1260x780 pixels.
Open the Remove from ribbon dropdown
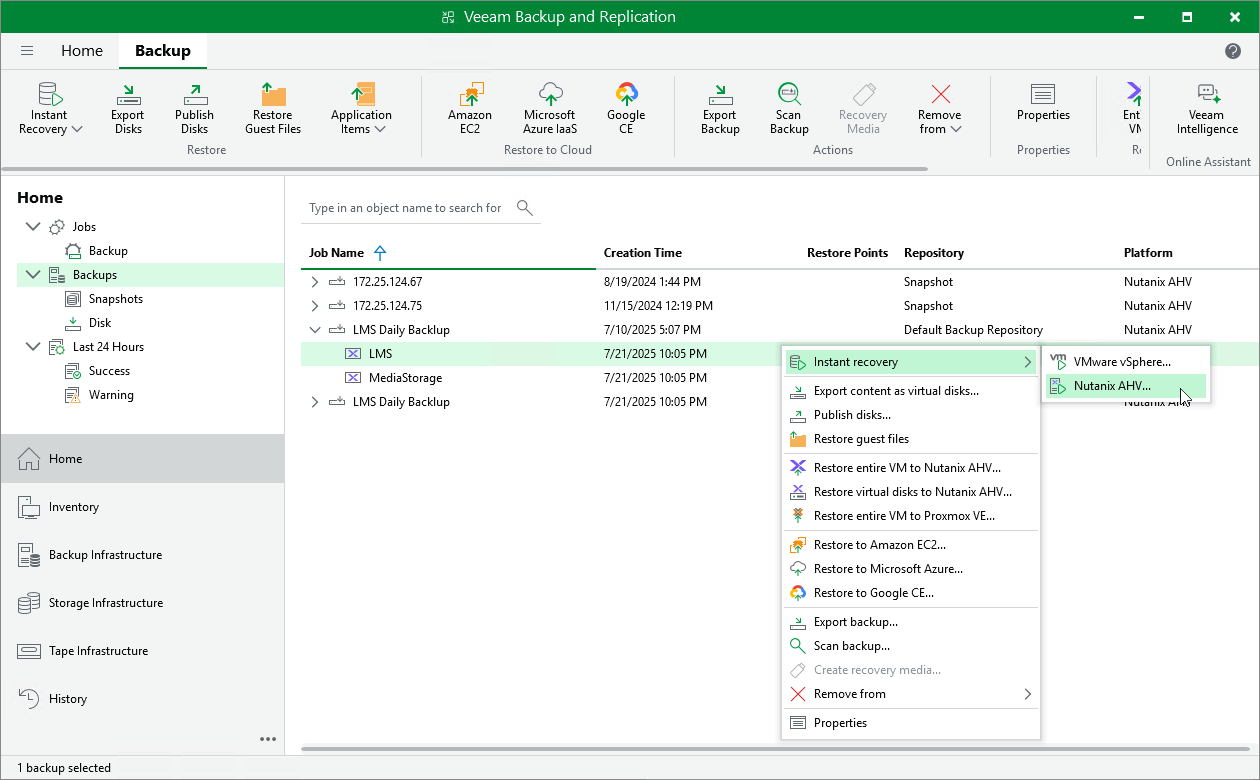tap(939, 108)
